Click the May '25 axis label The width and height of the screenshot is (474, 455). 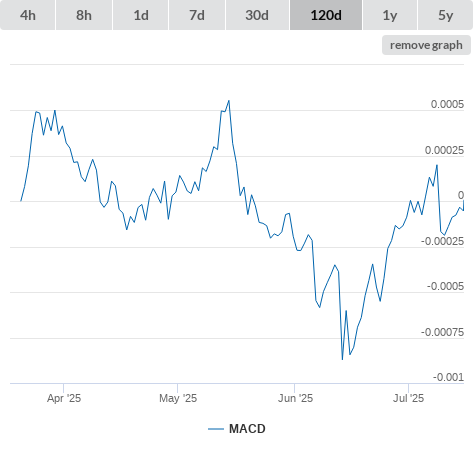[178, 398]
